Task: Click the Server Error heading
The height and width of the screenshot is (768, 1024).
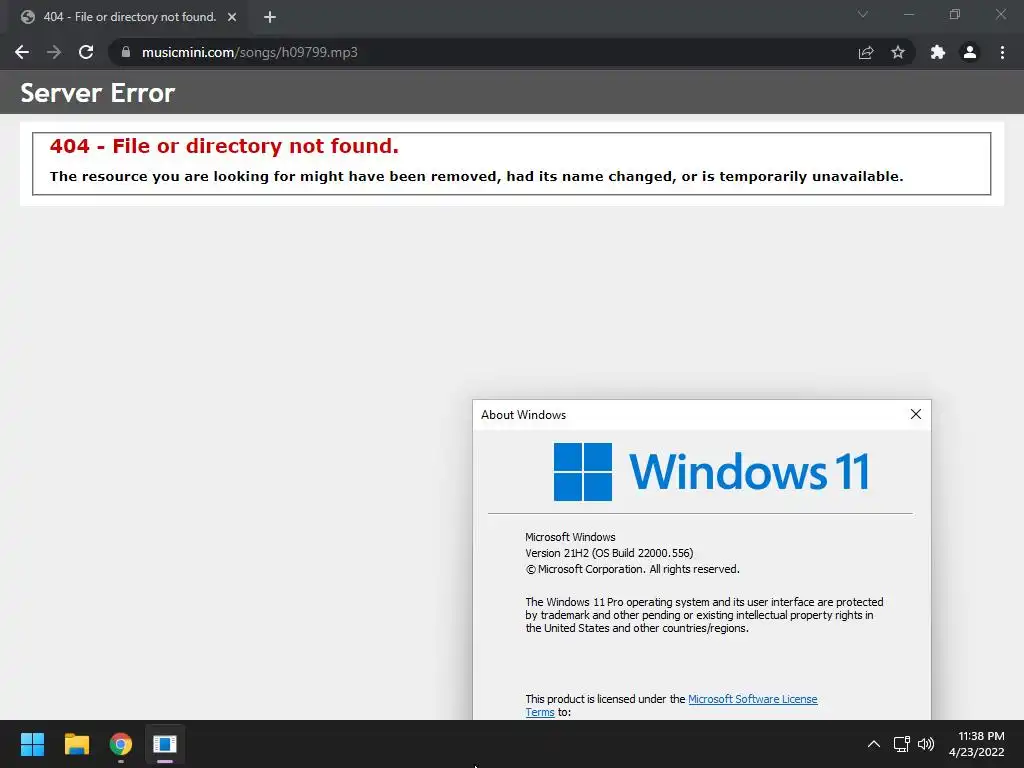Action: 98,93
